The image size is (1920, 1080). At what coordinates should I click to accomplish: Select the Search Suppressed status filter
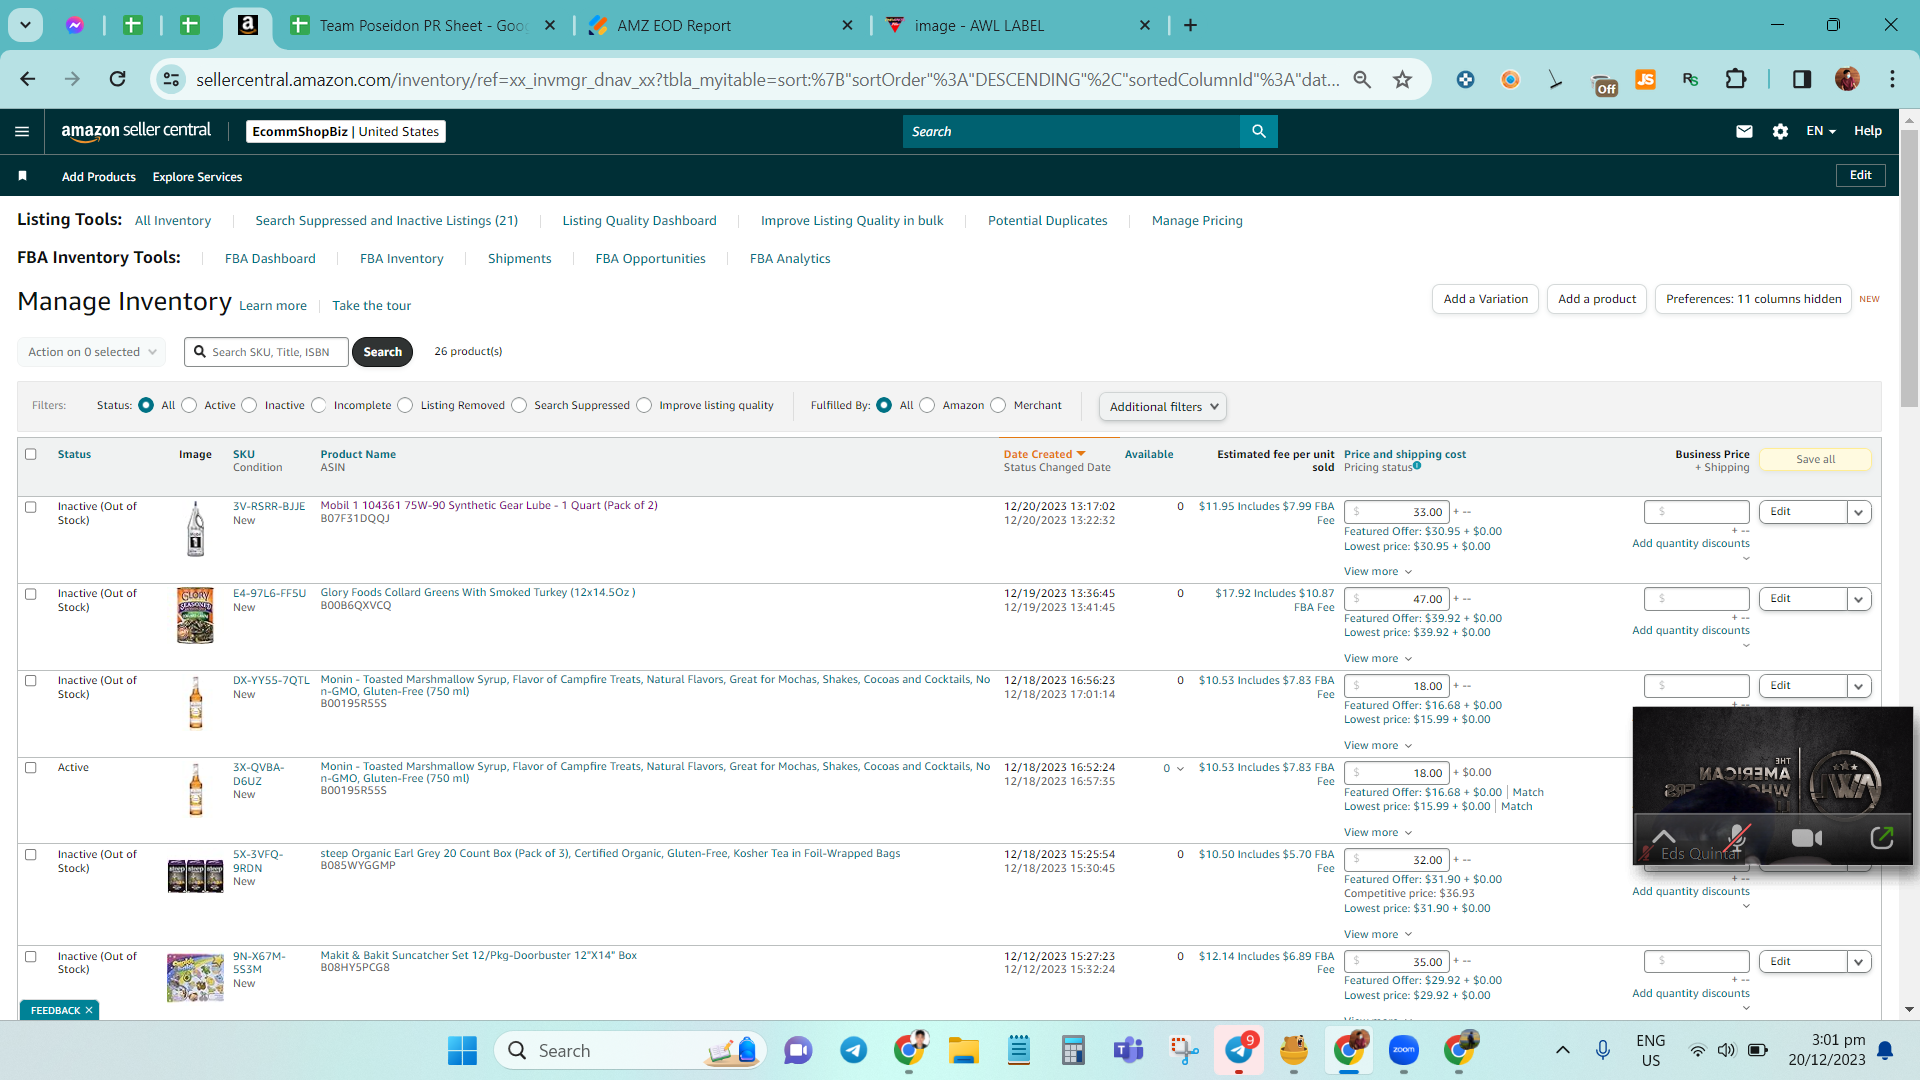coord(519,405)
